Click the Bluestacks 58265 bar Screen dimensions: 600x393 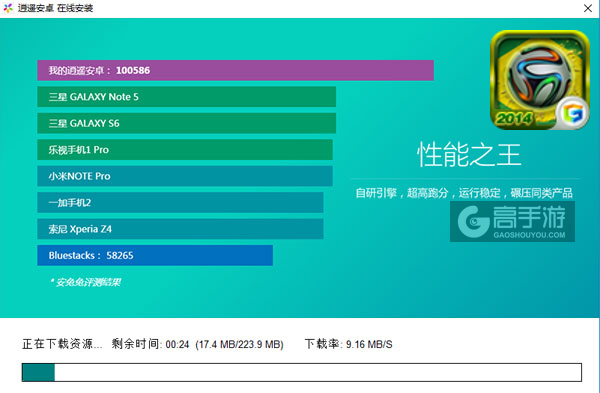coord(155,255)
